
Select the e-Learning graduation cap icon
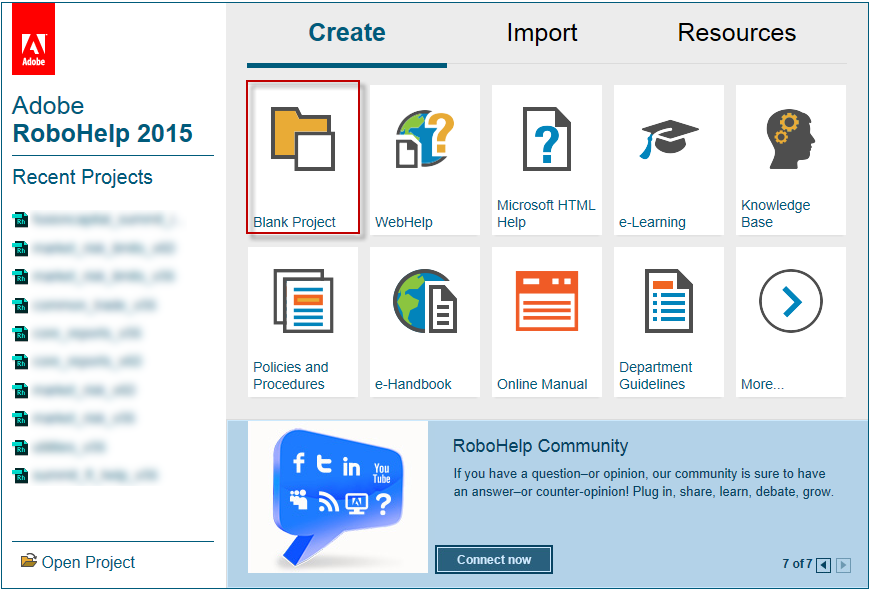tap(668, 139)
